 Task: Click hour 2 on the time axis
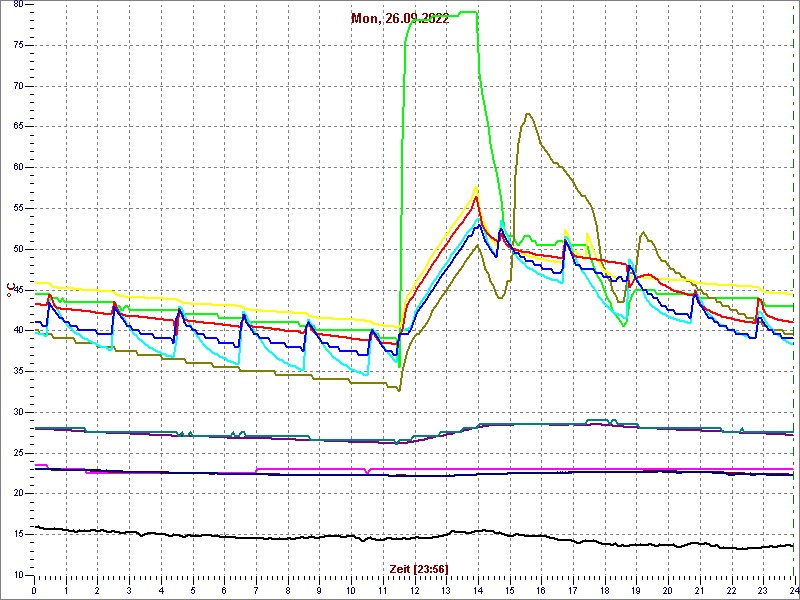[x=97, y=590]
